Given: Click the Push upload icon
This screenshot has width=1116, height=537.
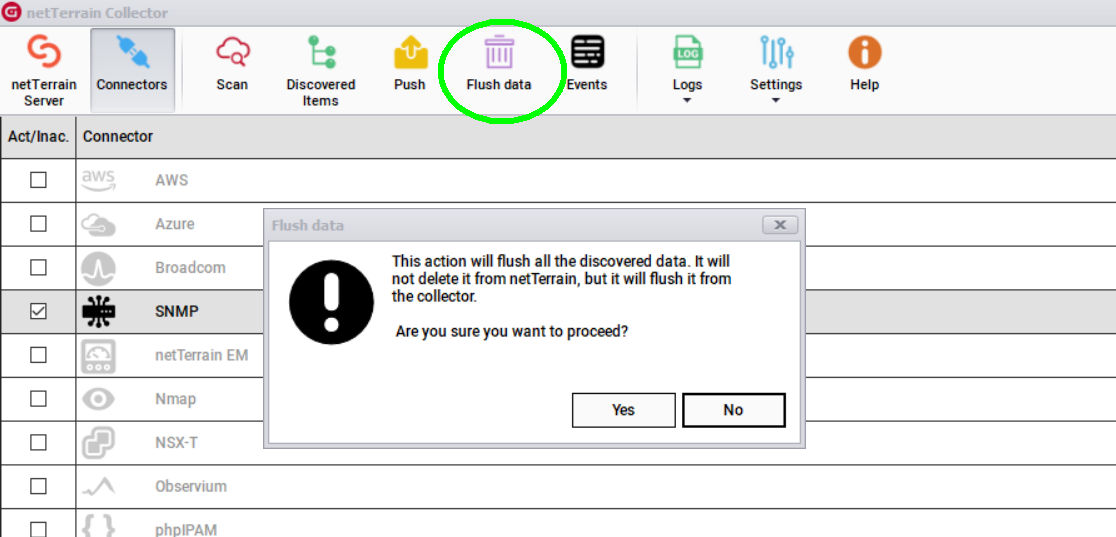Looking at the screenshot, I should click(x=410, y=53).
